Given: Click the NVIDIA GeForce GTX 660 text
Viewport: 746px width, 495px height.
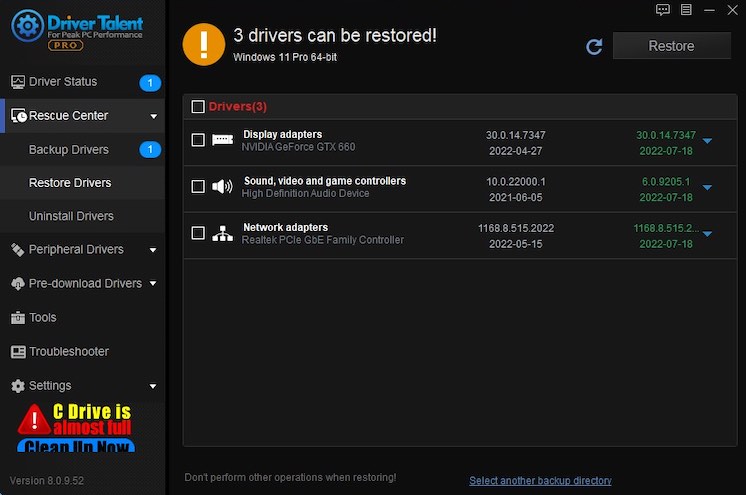Looking at the screenshot, I should click(298, 147).
